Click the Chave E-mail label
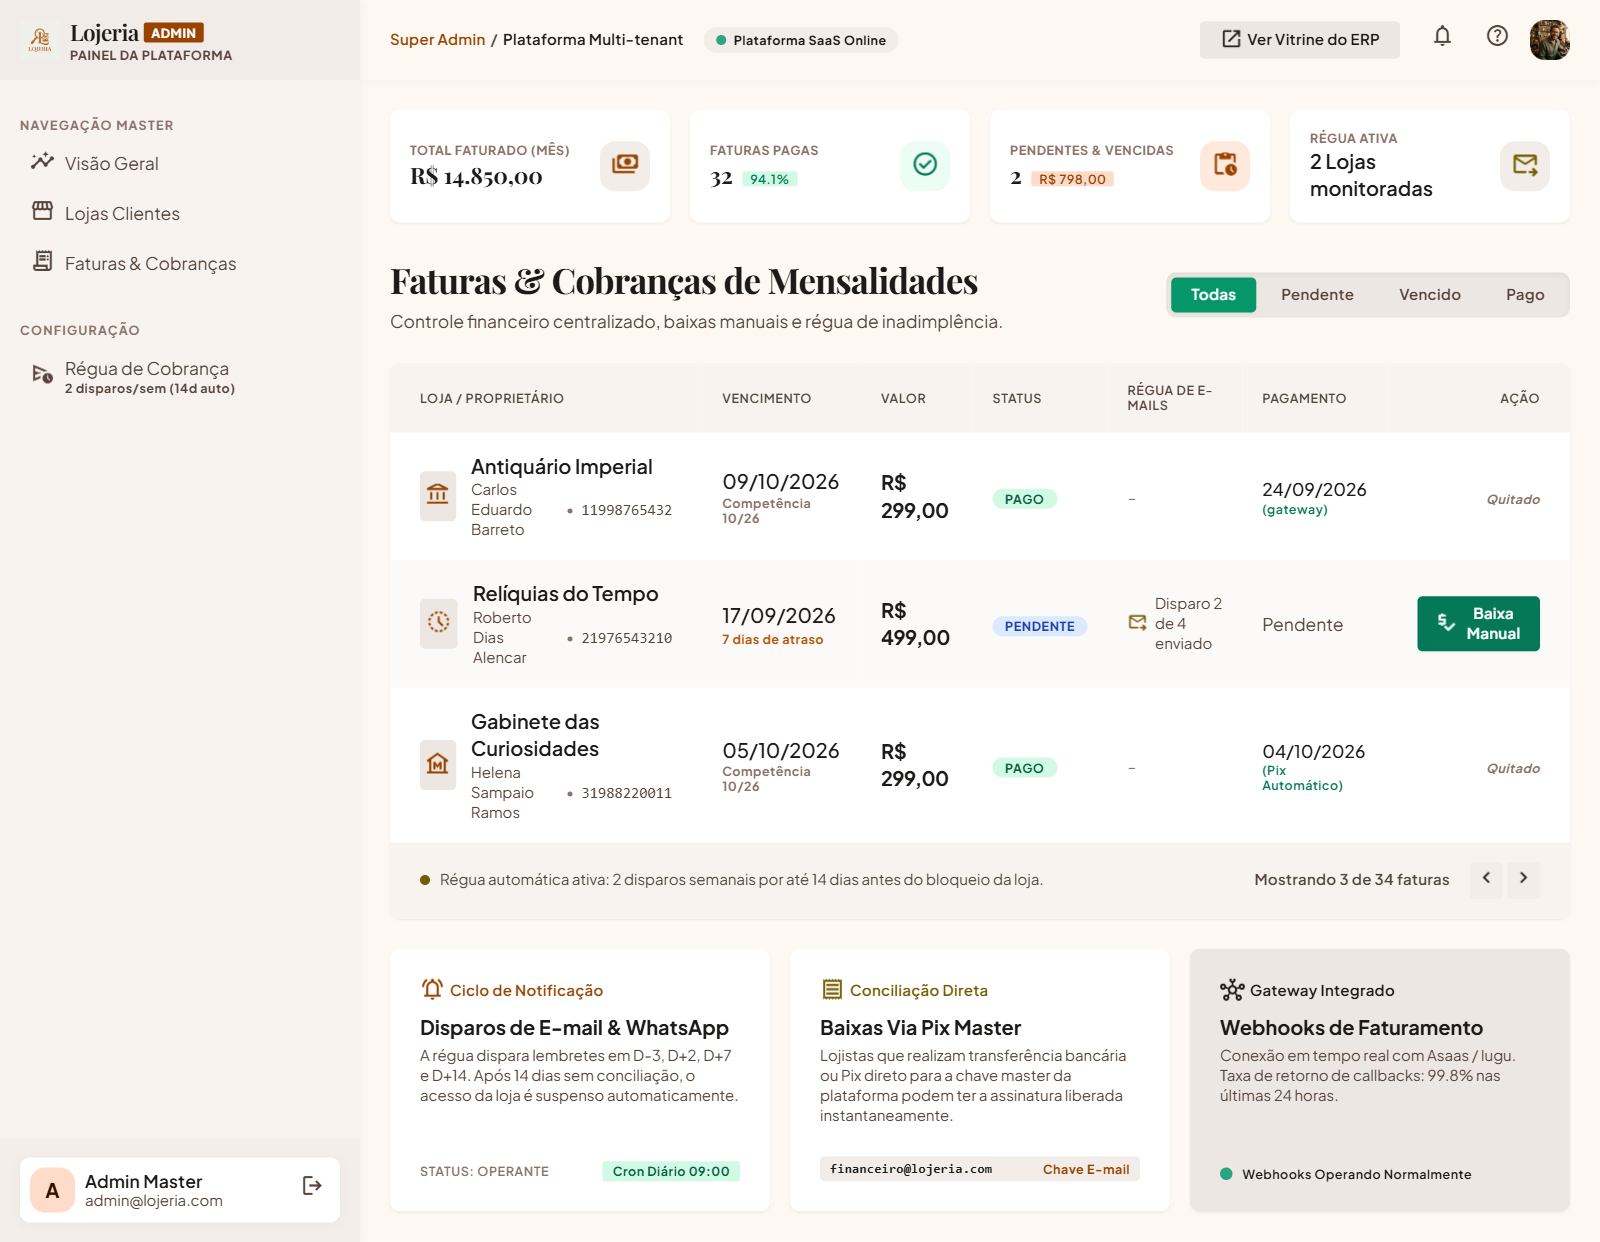 1086,1169
